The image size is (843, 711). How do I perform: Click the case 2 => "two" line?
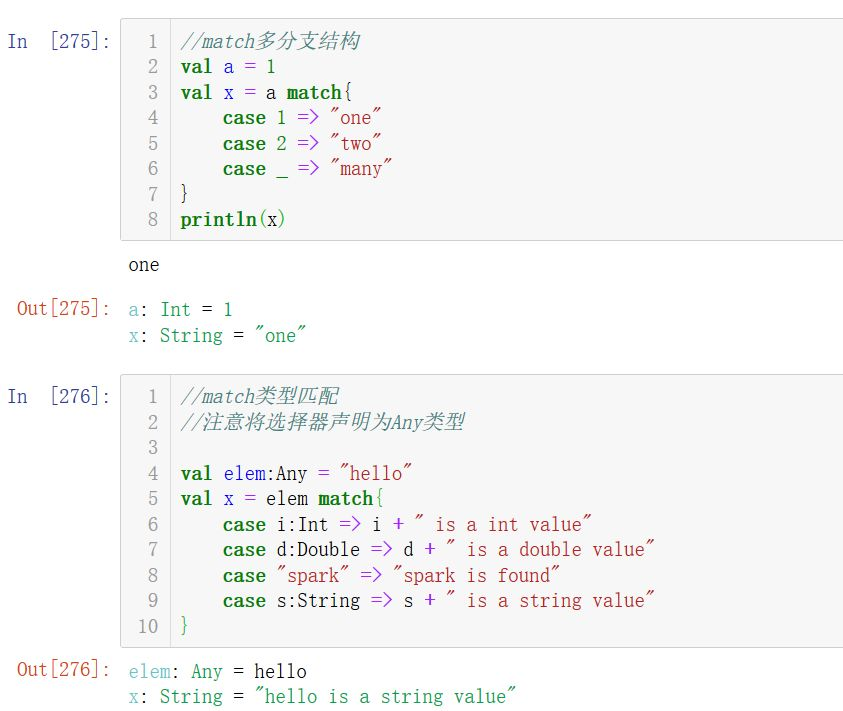point(303,143)
